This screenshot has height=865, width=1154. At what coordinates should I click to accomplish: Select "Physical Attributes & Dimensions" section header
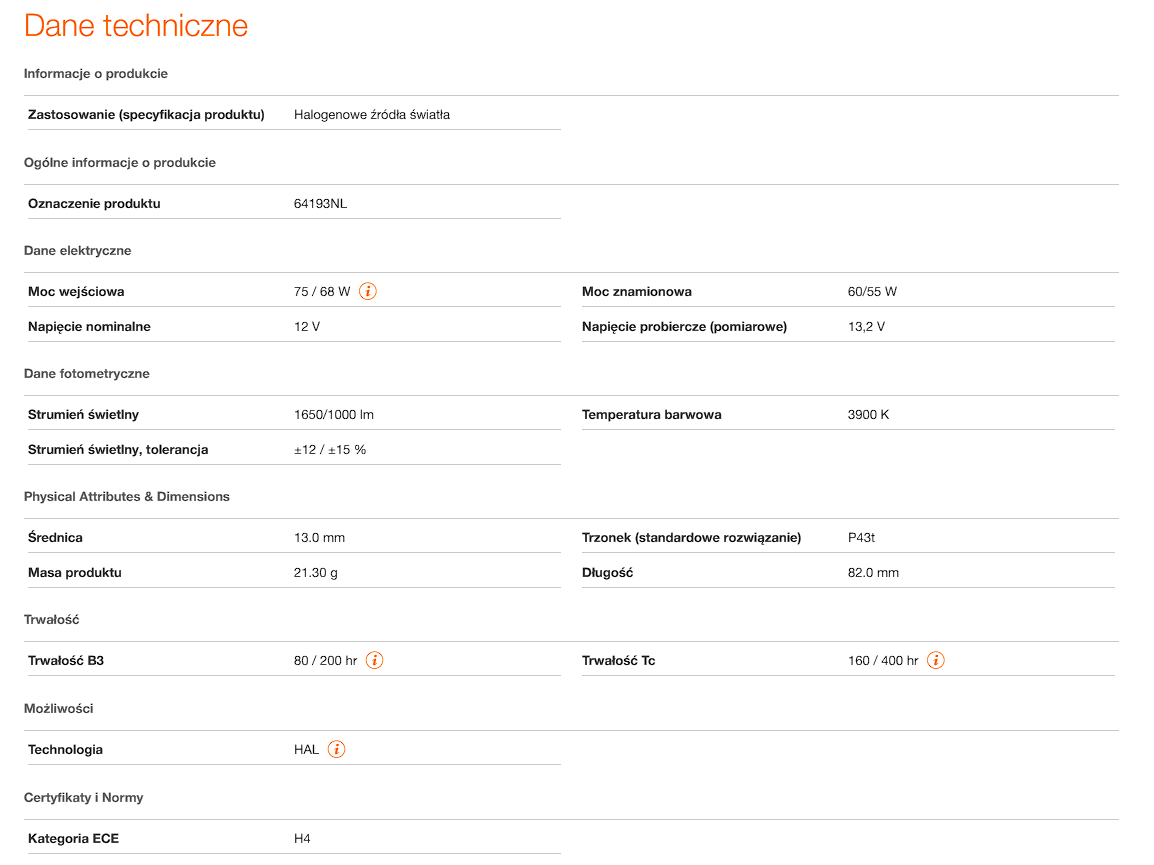127,497
